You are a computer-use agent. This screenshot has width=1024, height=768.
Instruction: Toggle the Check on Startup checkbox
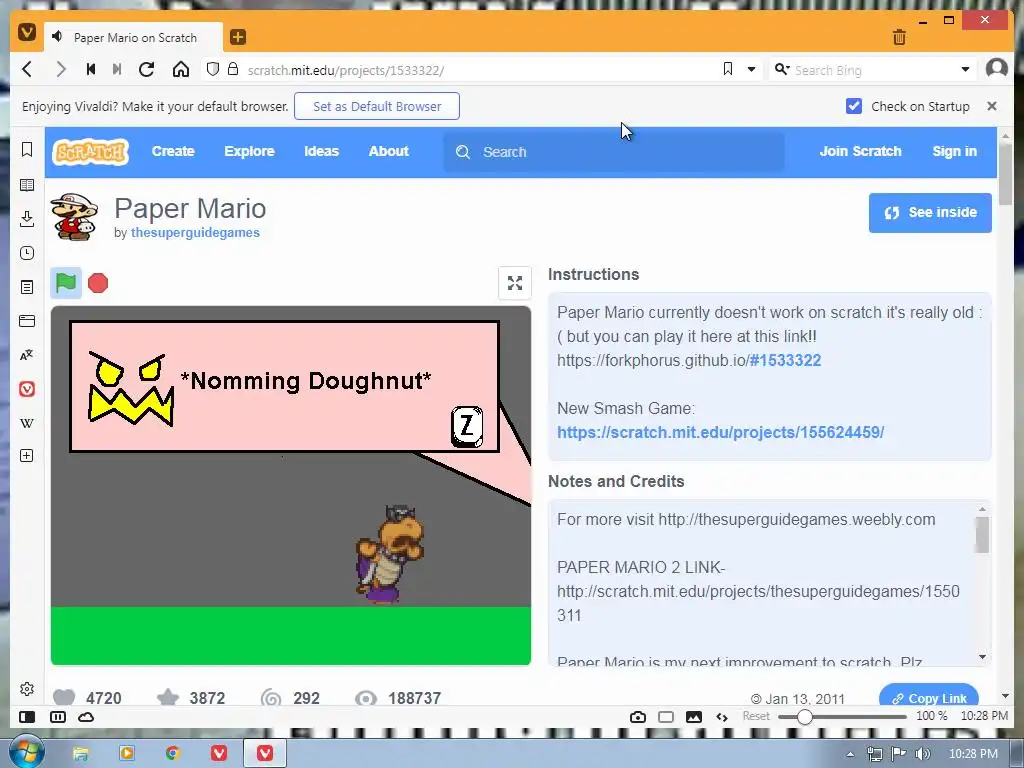click(854, 106)
